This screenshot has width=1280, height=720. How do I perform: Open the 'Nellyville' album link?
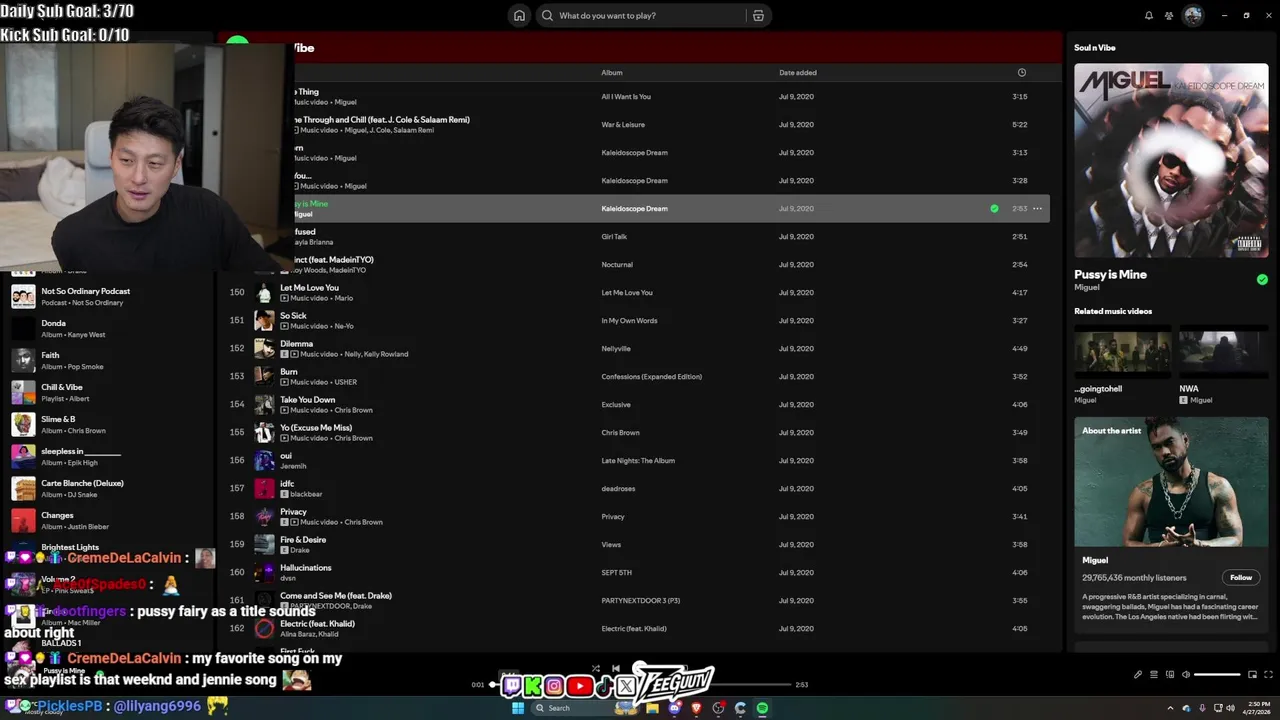616,349
